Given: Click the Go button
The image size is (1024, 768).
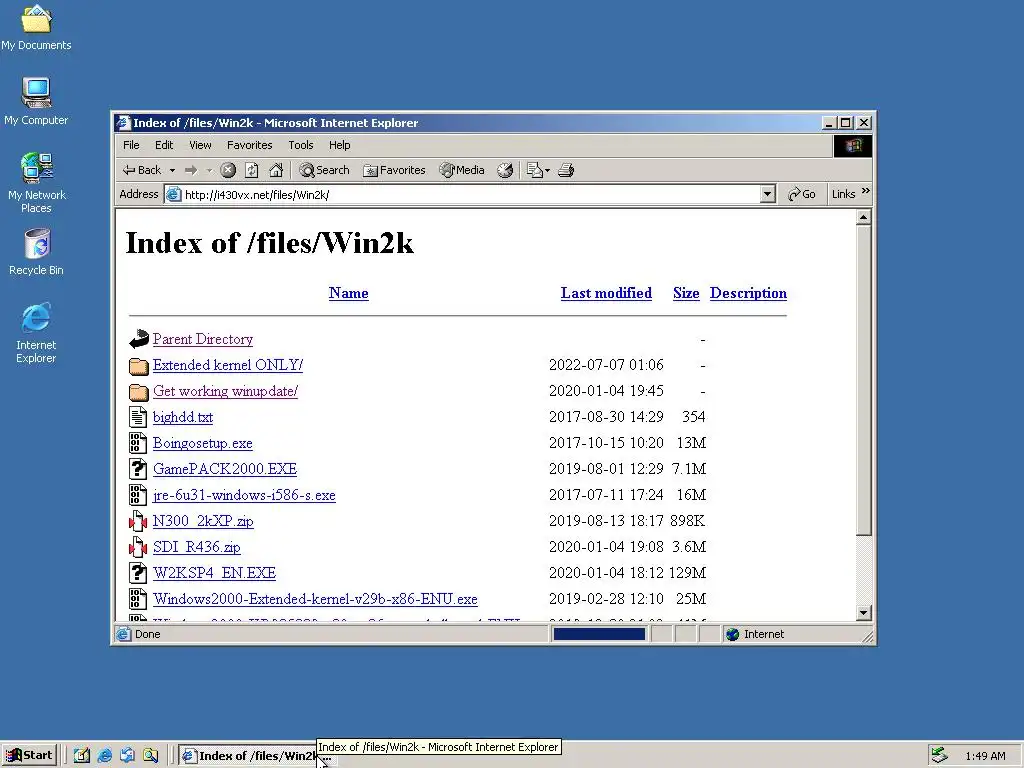Looking at the screenshot, I should 802,194.
